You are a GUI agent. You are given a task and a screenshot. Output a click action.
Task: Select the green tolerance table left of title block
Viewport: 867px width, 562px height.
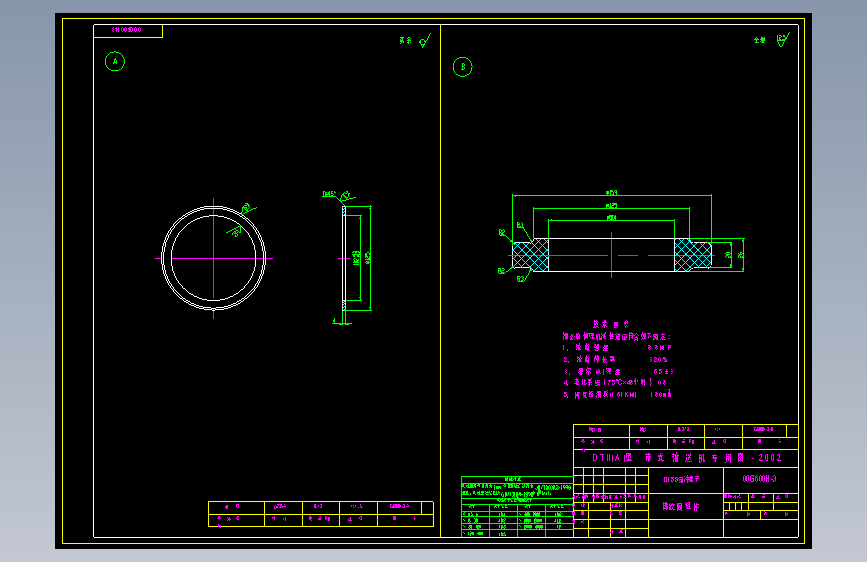point(517,506)
